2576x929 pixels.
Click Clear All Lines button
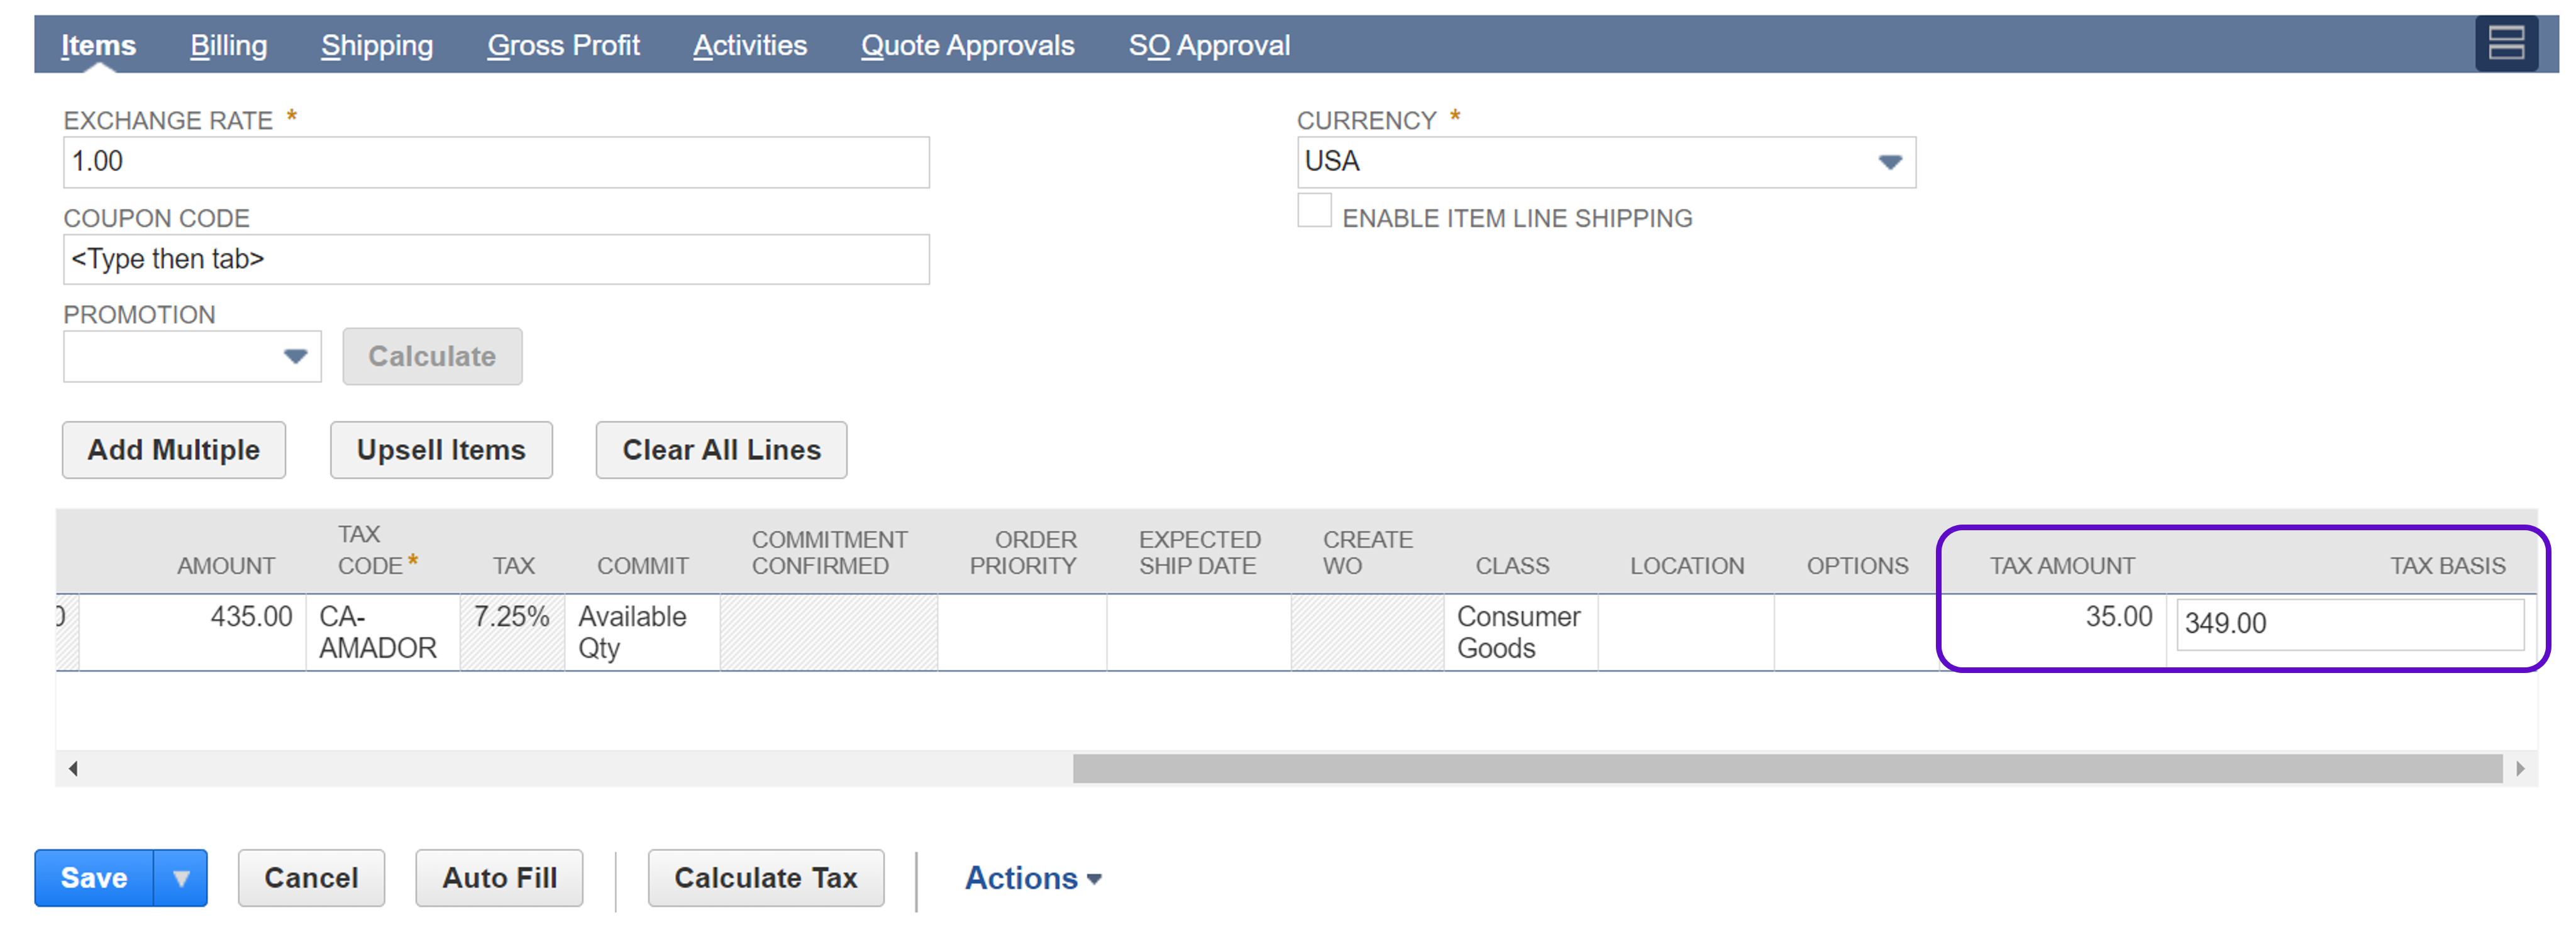(x=721, y=450)
